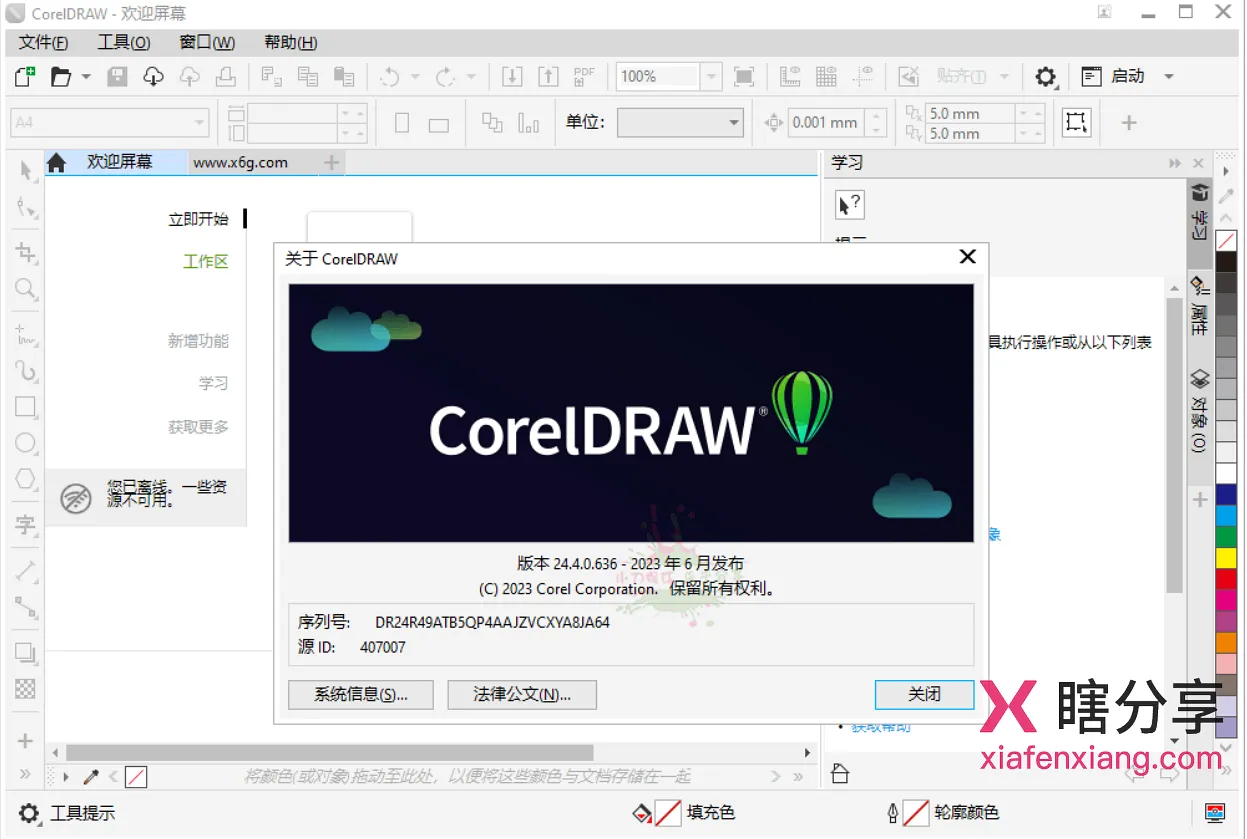The image size is (1247, 839).
Task: Click the 系统信息(S)... button
Action: (361, 694)
